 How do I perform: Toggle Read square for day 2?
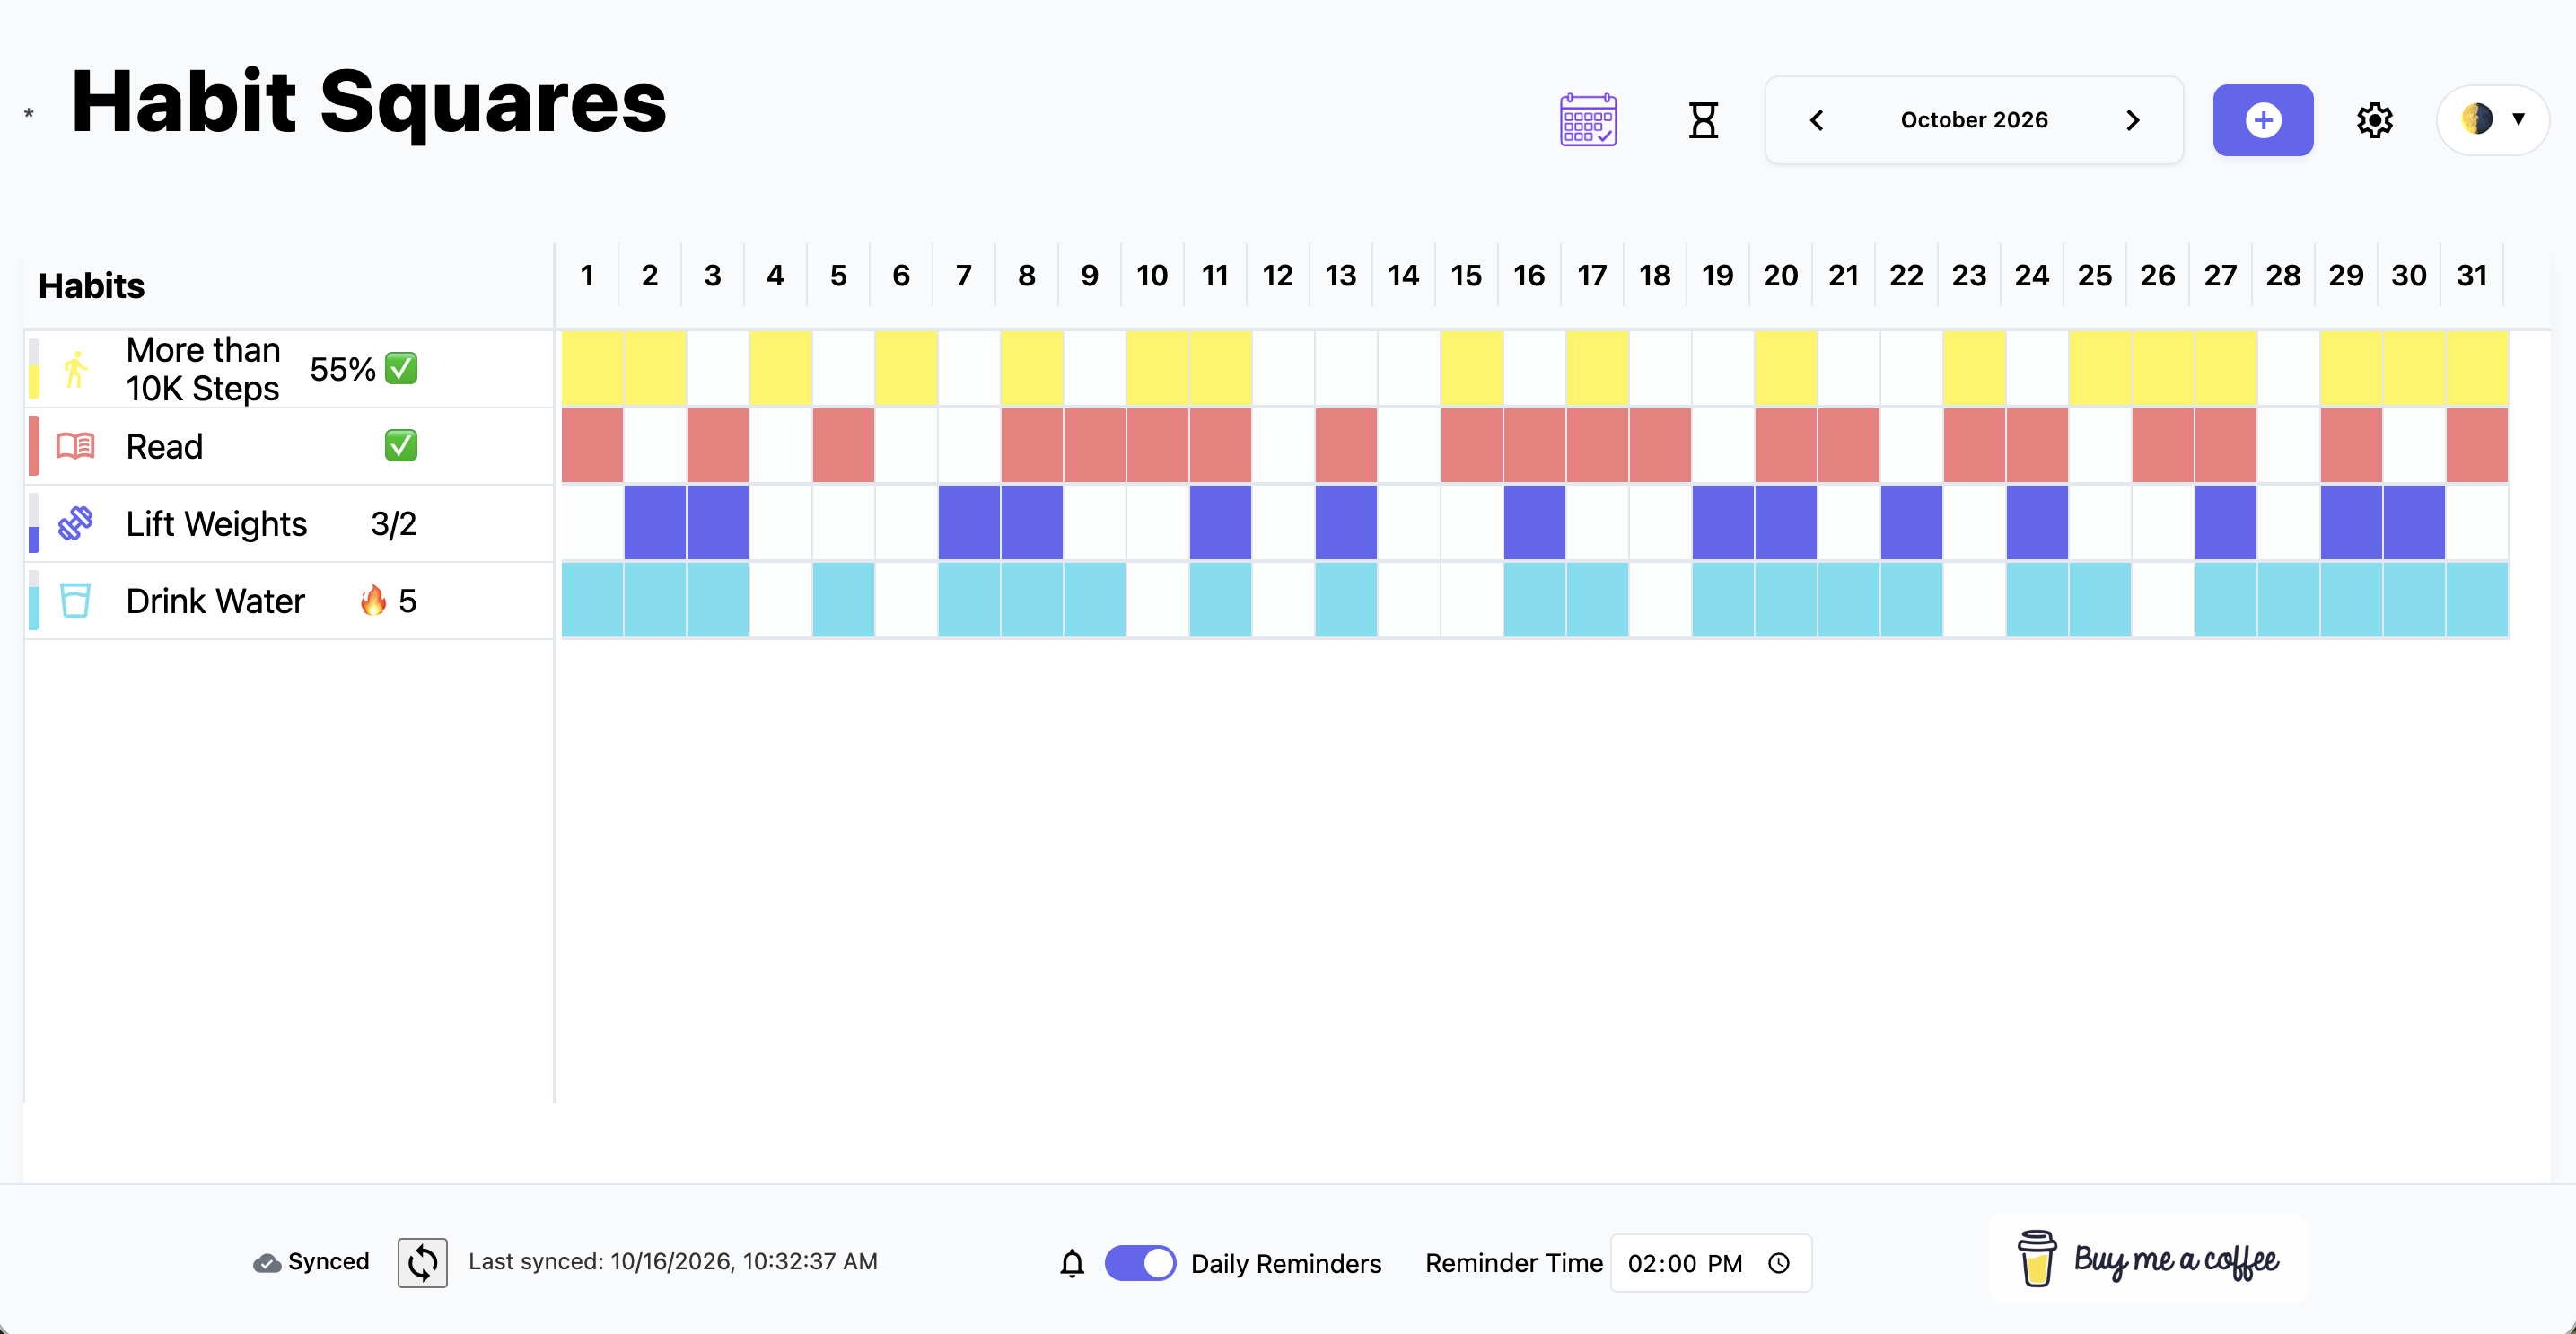[x=655, y=445]
